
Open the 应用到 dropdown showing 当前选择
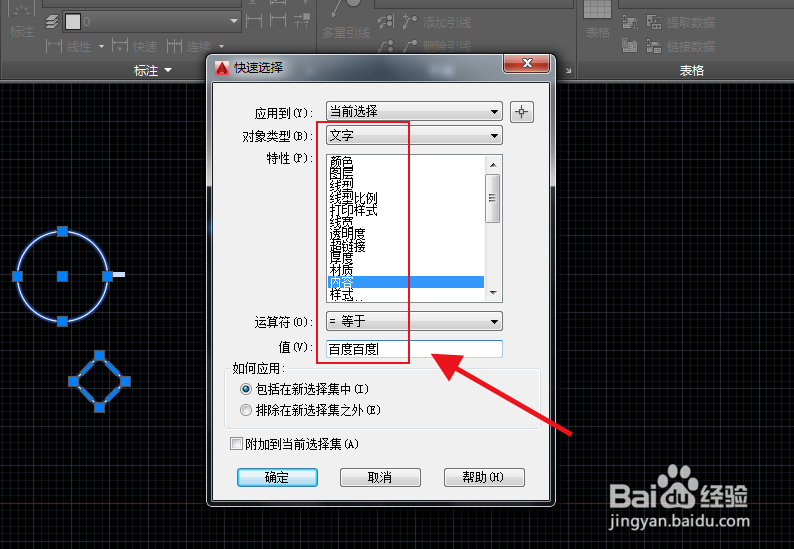coord(414,111)
